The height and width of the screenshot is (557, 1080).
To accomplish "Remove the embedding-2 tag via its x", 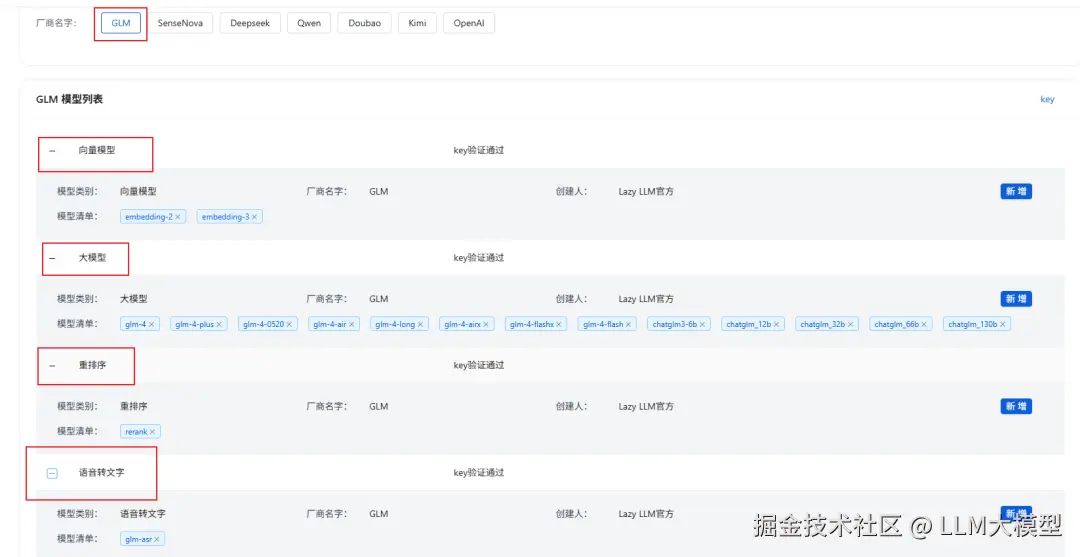I will coord(178,217).
